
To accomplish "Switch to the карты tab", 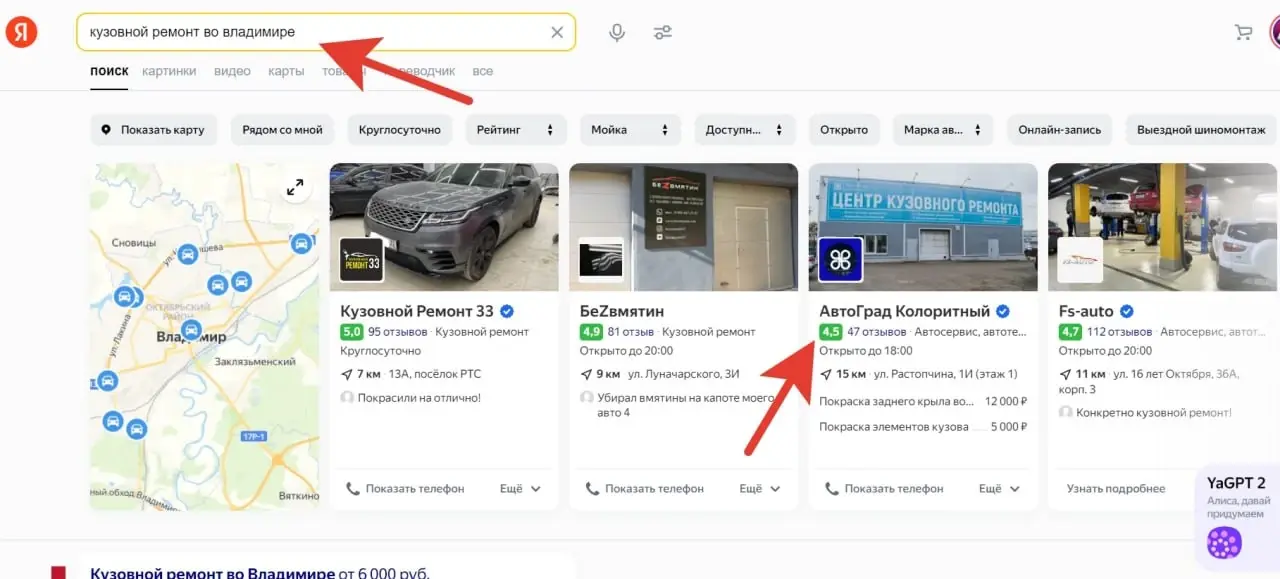I will tap(286, 71).
